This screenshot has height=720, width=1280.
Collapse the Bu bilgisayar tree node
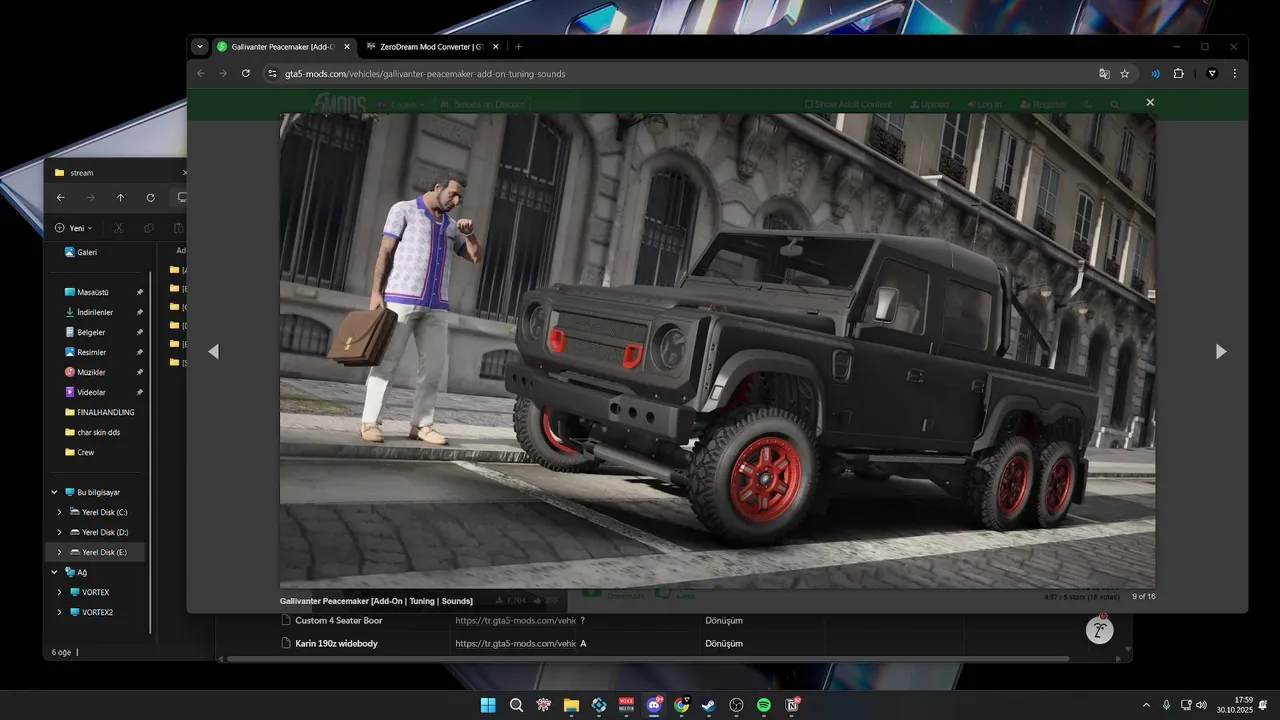click(x=55, y=492)
